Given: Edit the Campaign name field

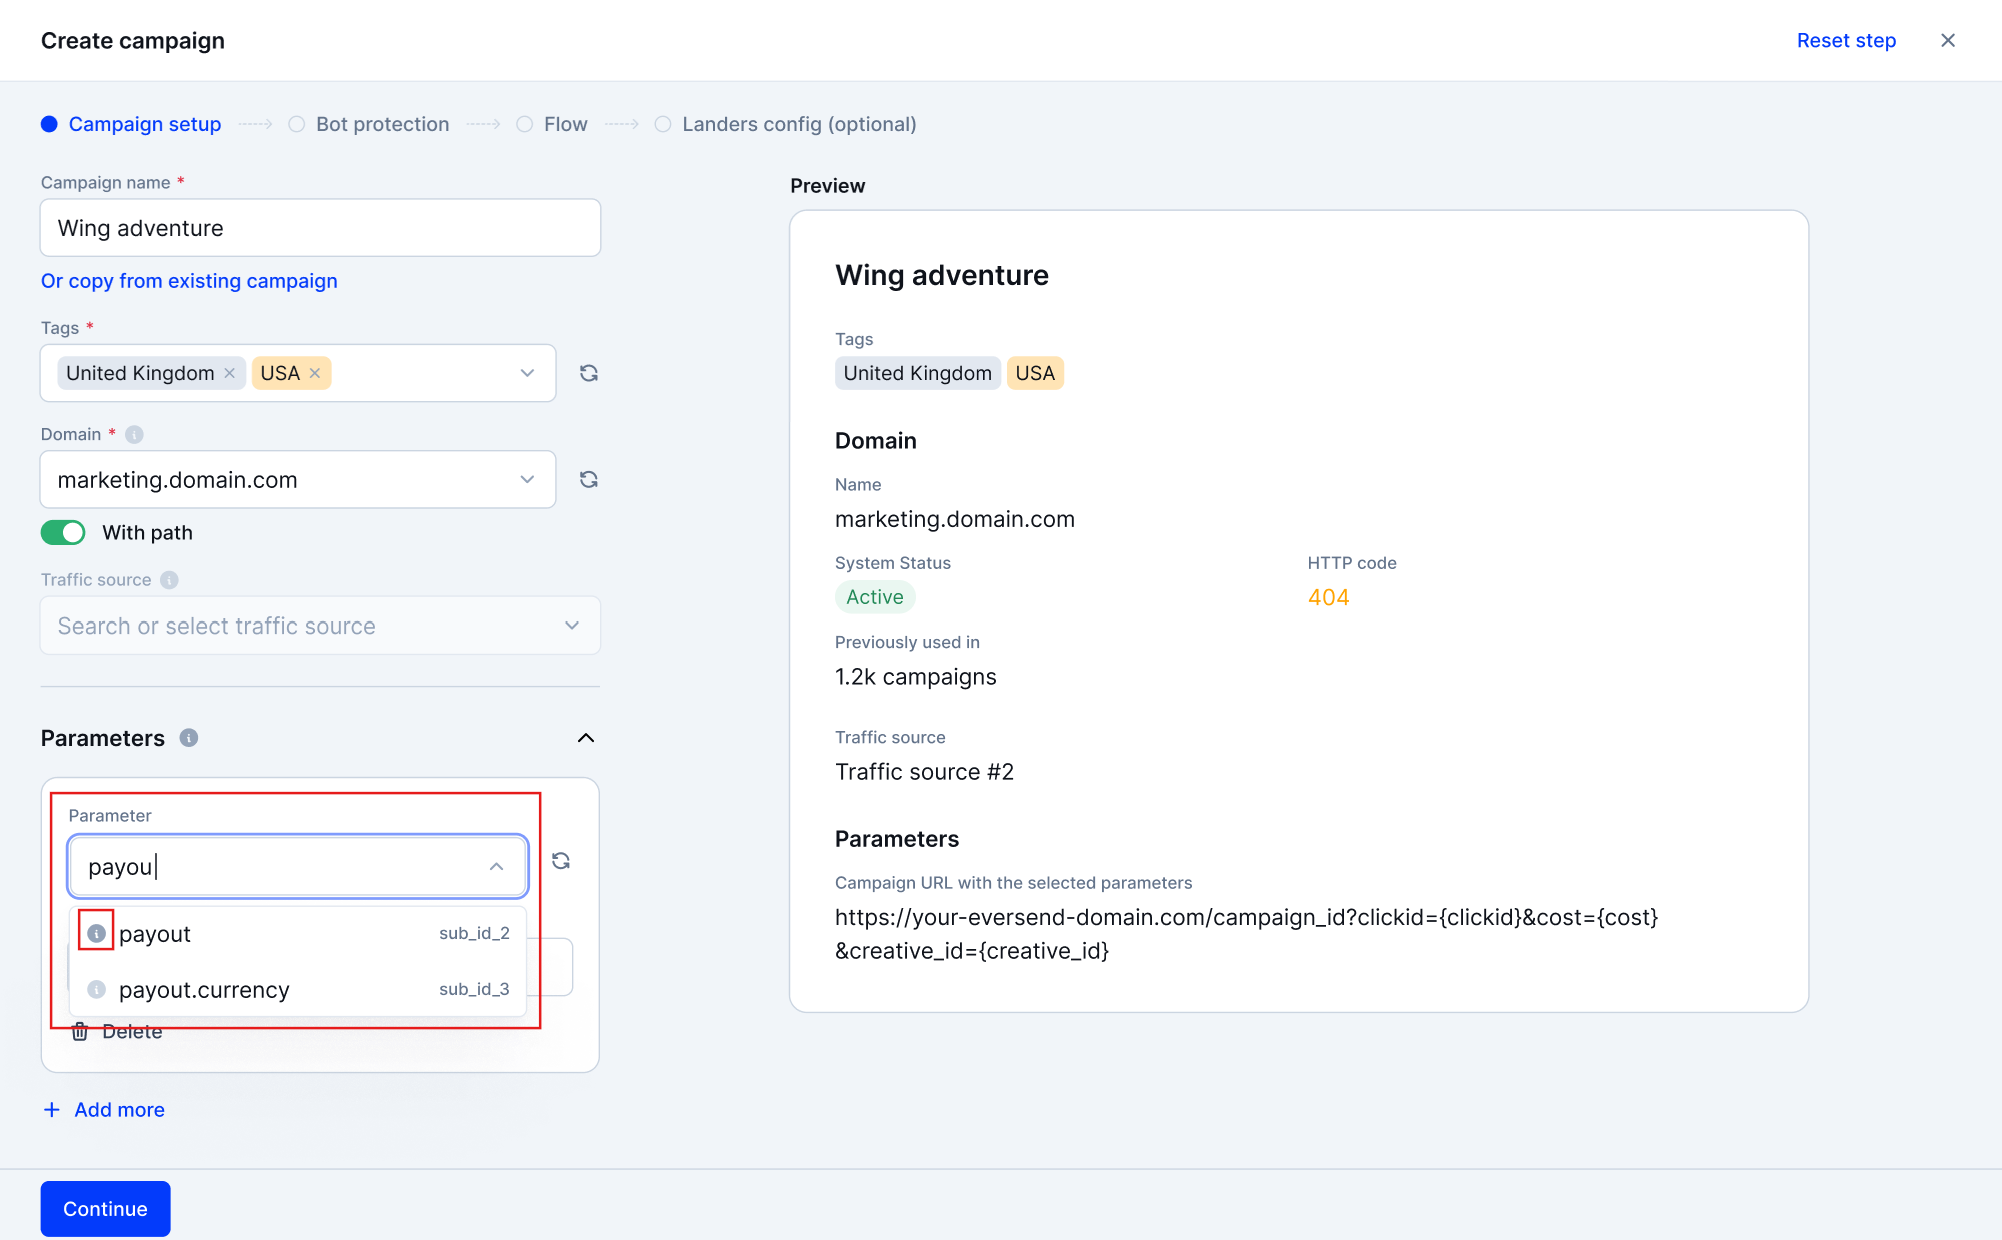Looking at the screenshot, I should (320, 228).
